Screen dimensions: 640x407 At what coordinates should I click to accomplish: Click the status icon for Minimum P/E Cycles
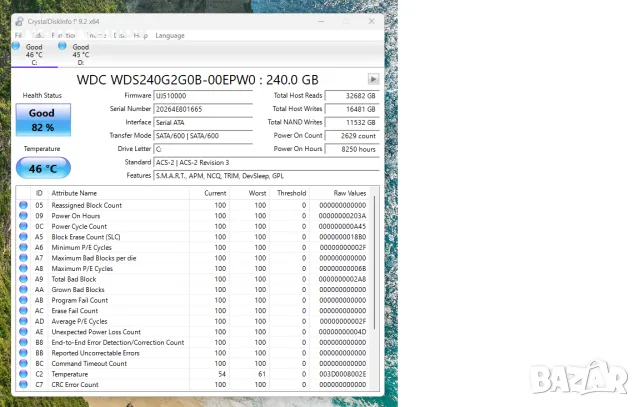[23, 247]
